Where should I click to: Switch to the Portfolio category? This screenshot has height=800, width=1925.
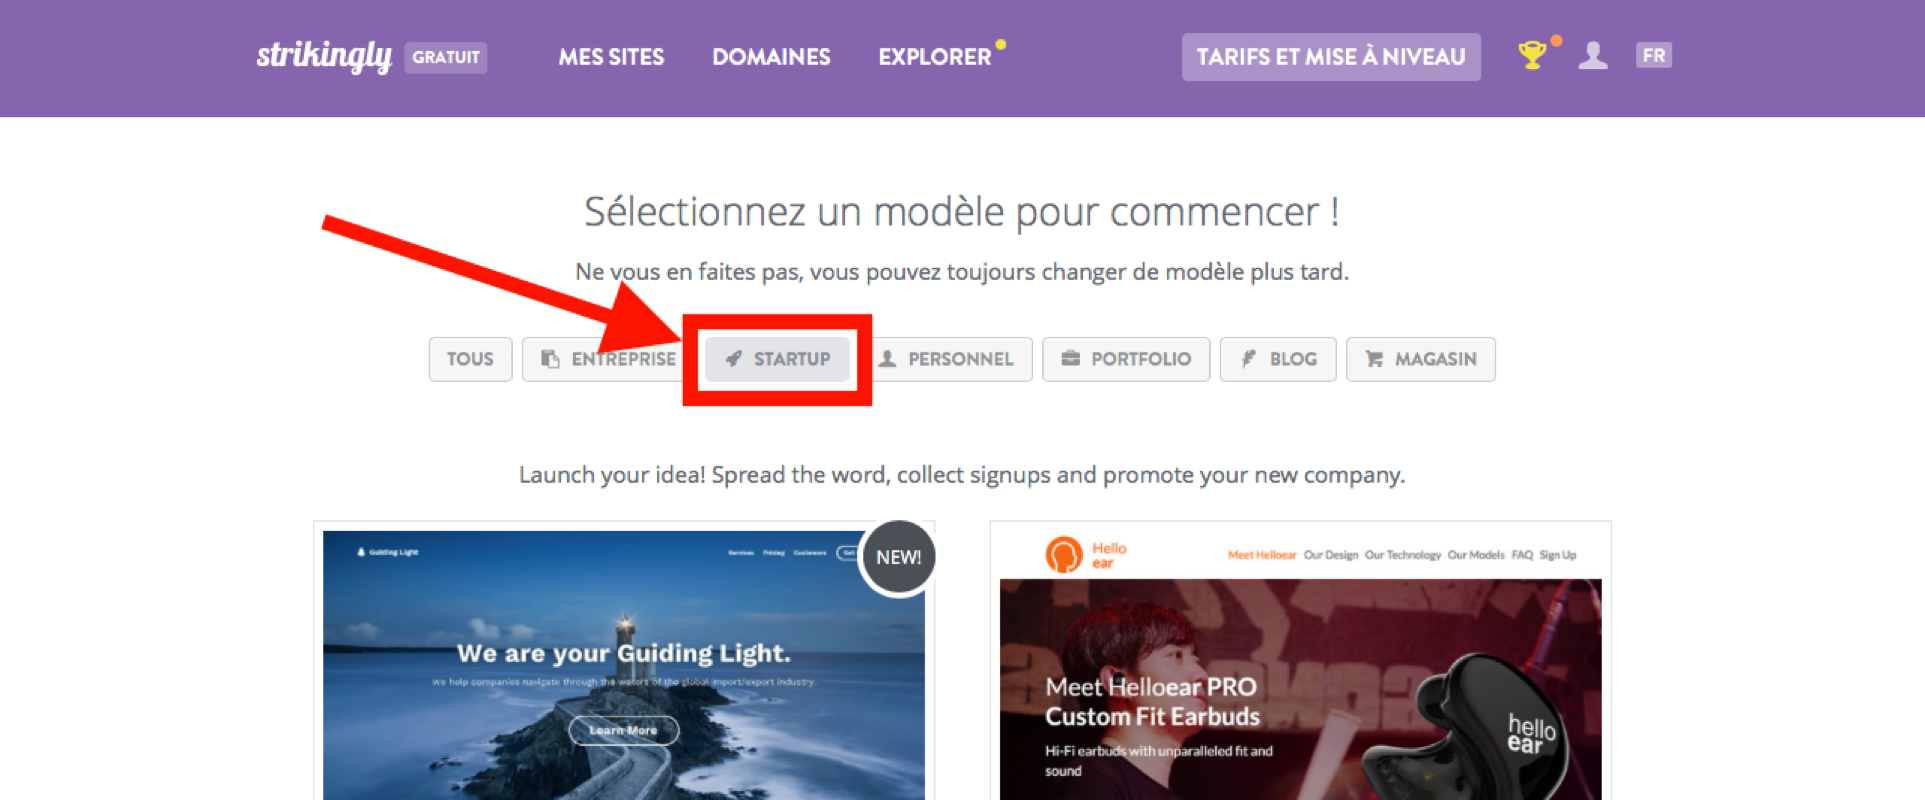(1126, 359)
